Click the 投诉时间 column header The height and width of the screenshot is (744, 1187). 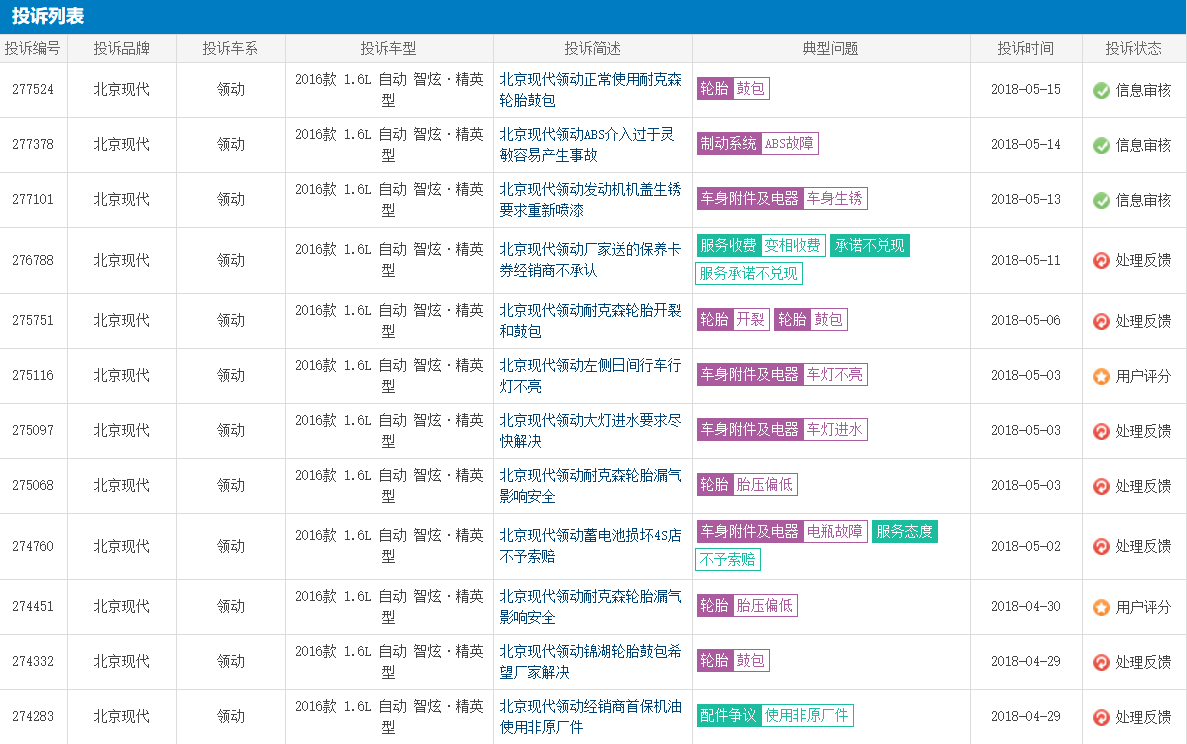point(1025,48)
